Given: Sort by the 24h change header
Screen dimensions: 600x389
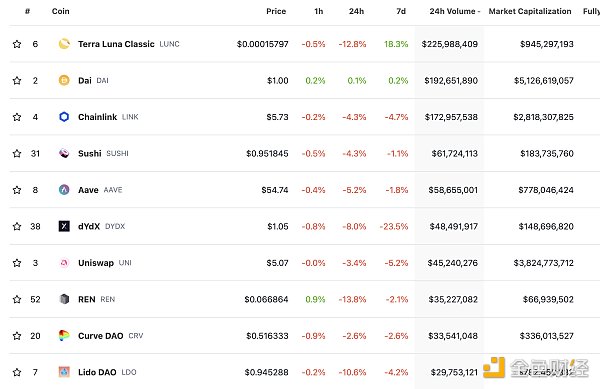Looking at the screenshot, I should click(356, 11).
